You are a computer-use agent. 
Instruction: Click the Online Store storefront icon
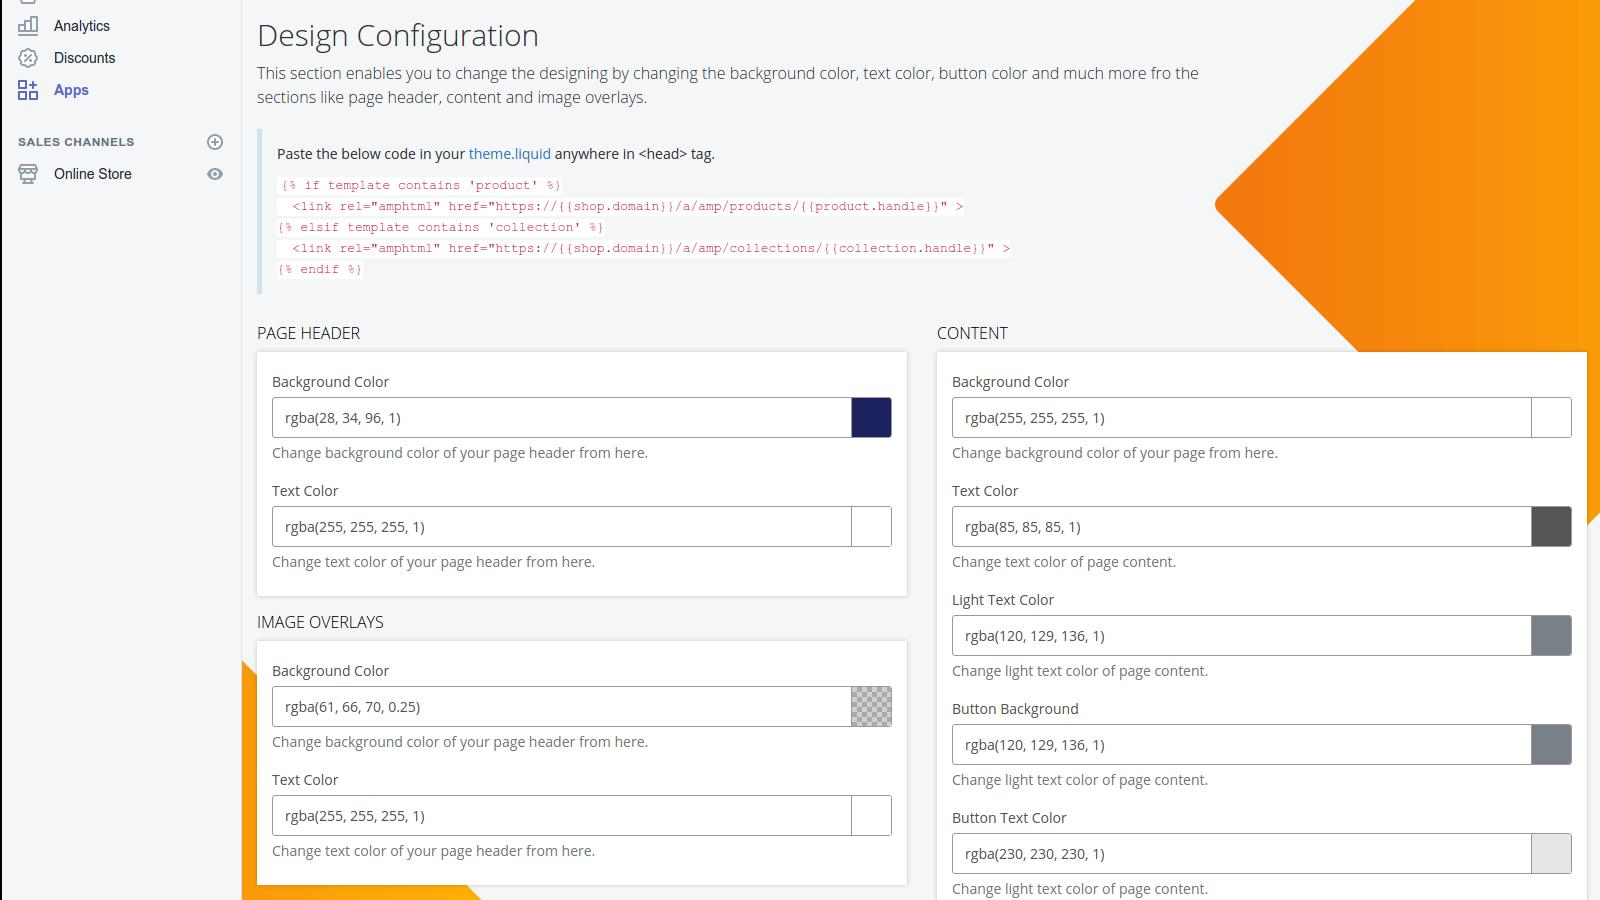28,173
